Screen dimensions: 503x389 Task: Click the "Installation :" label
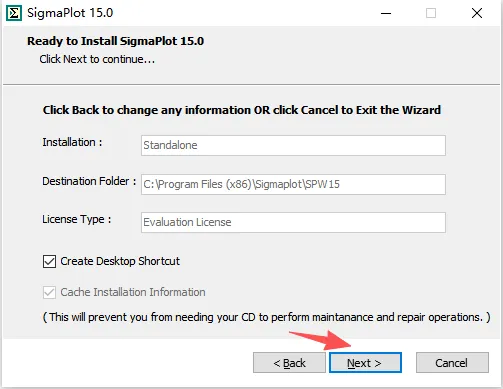point(72,142)
